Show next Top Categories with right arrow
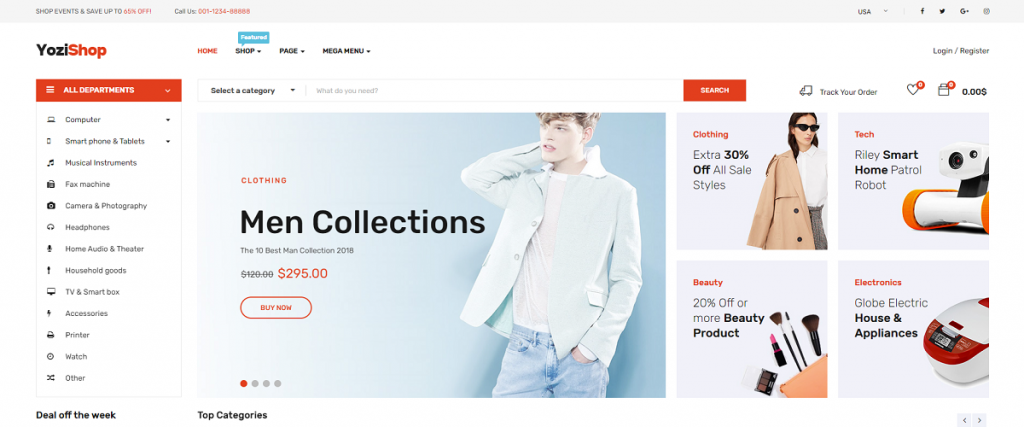The image size is (1024, 427). [979, 420]
